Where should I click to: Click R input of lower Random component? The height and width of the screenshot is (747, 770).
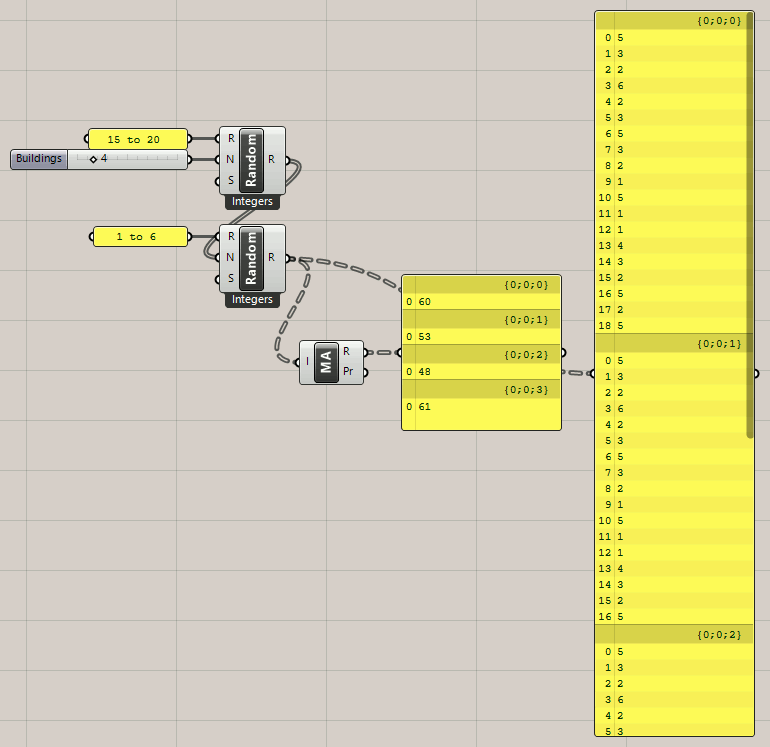230,236
